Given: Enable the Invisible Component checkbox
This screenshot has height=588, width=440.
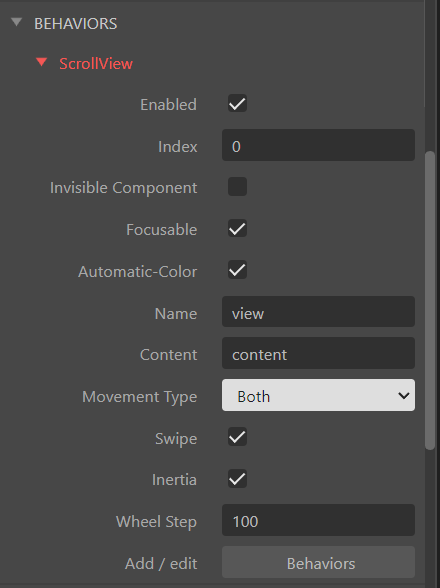Looking at the screenshot, I should tap(237, 187).
